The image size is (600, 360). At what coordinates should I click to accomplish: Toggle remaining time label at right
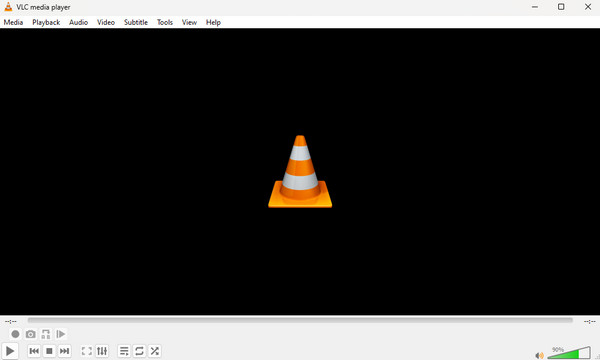coord(589,321)
